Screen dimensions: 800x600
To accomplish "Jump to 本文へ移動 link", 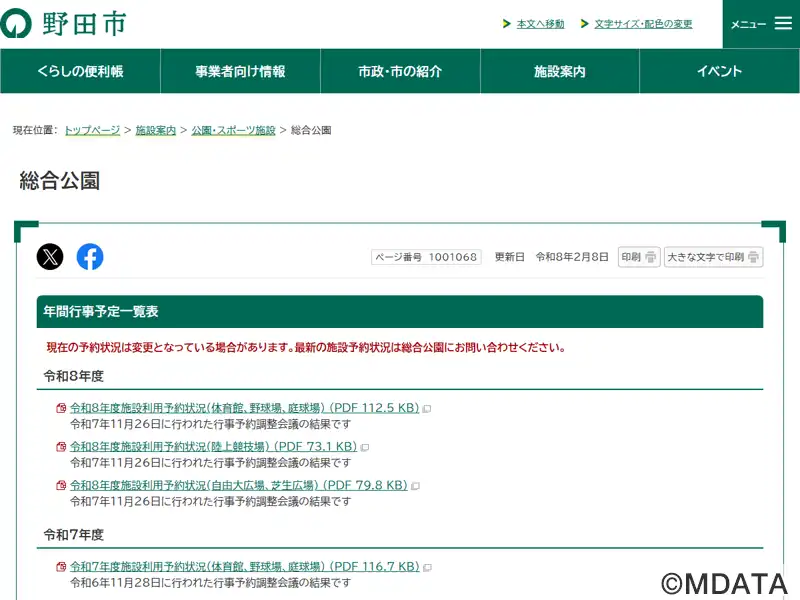I will [x=540, y=24].
